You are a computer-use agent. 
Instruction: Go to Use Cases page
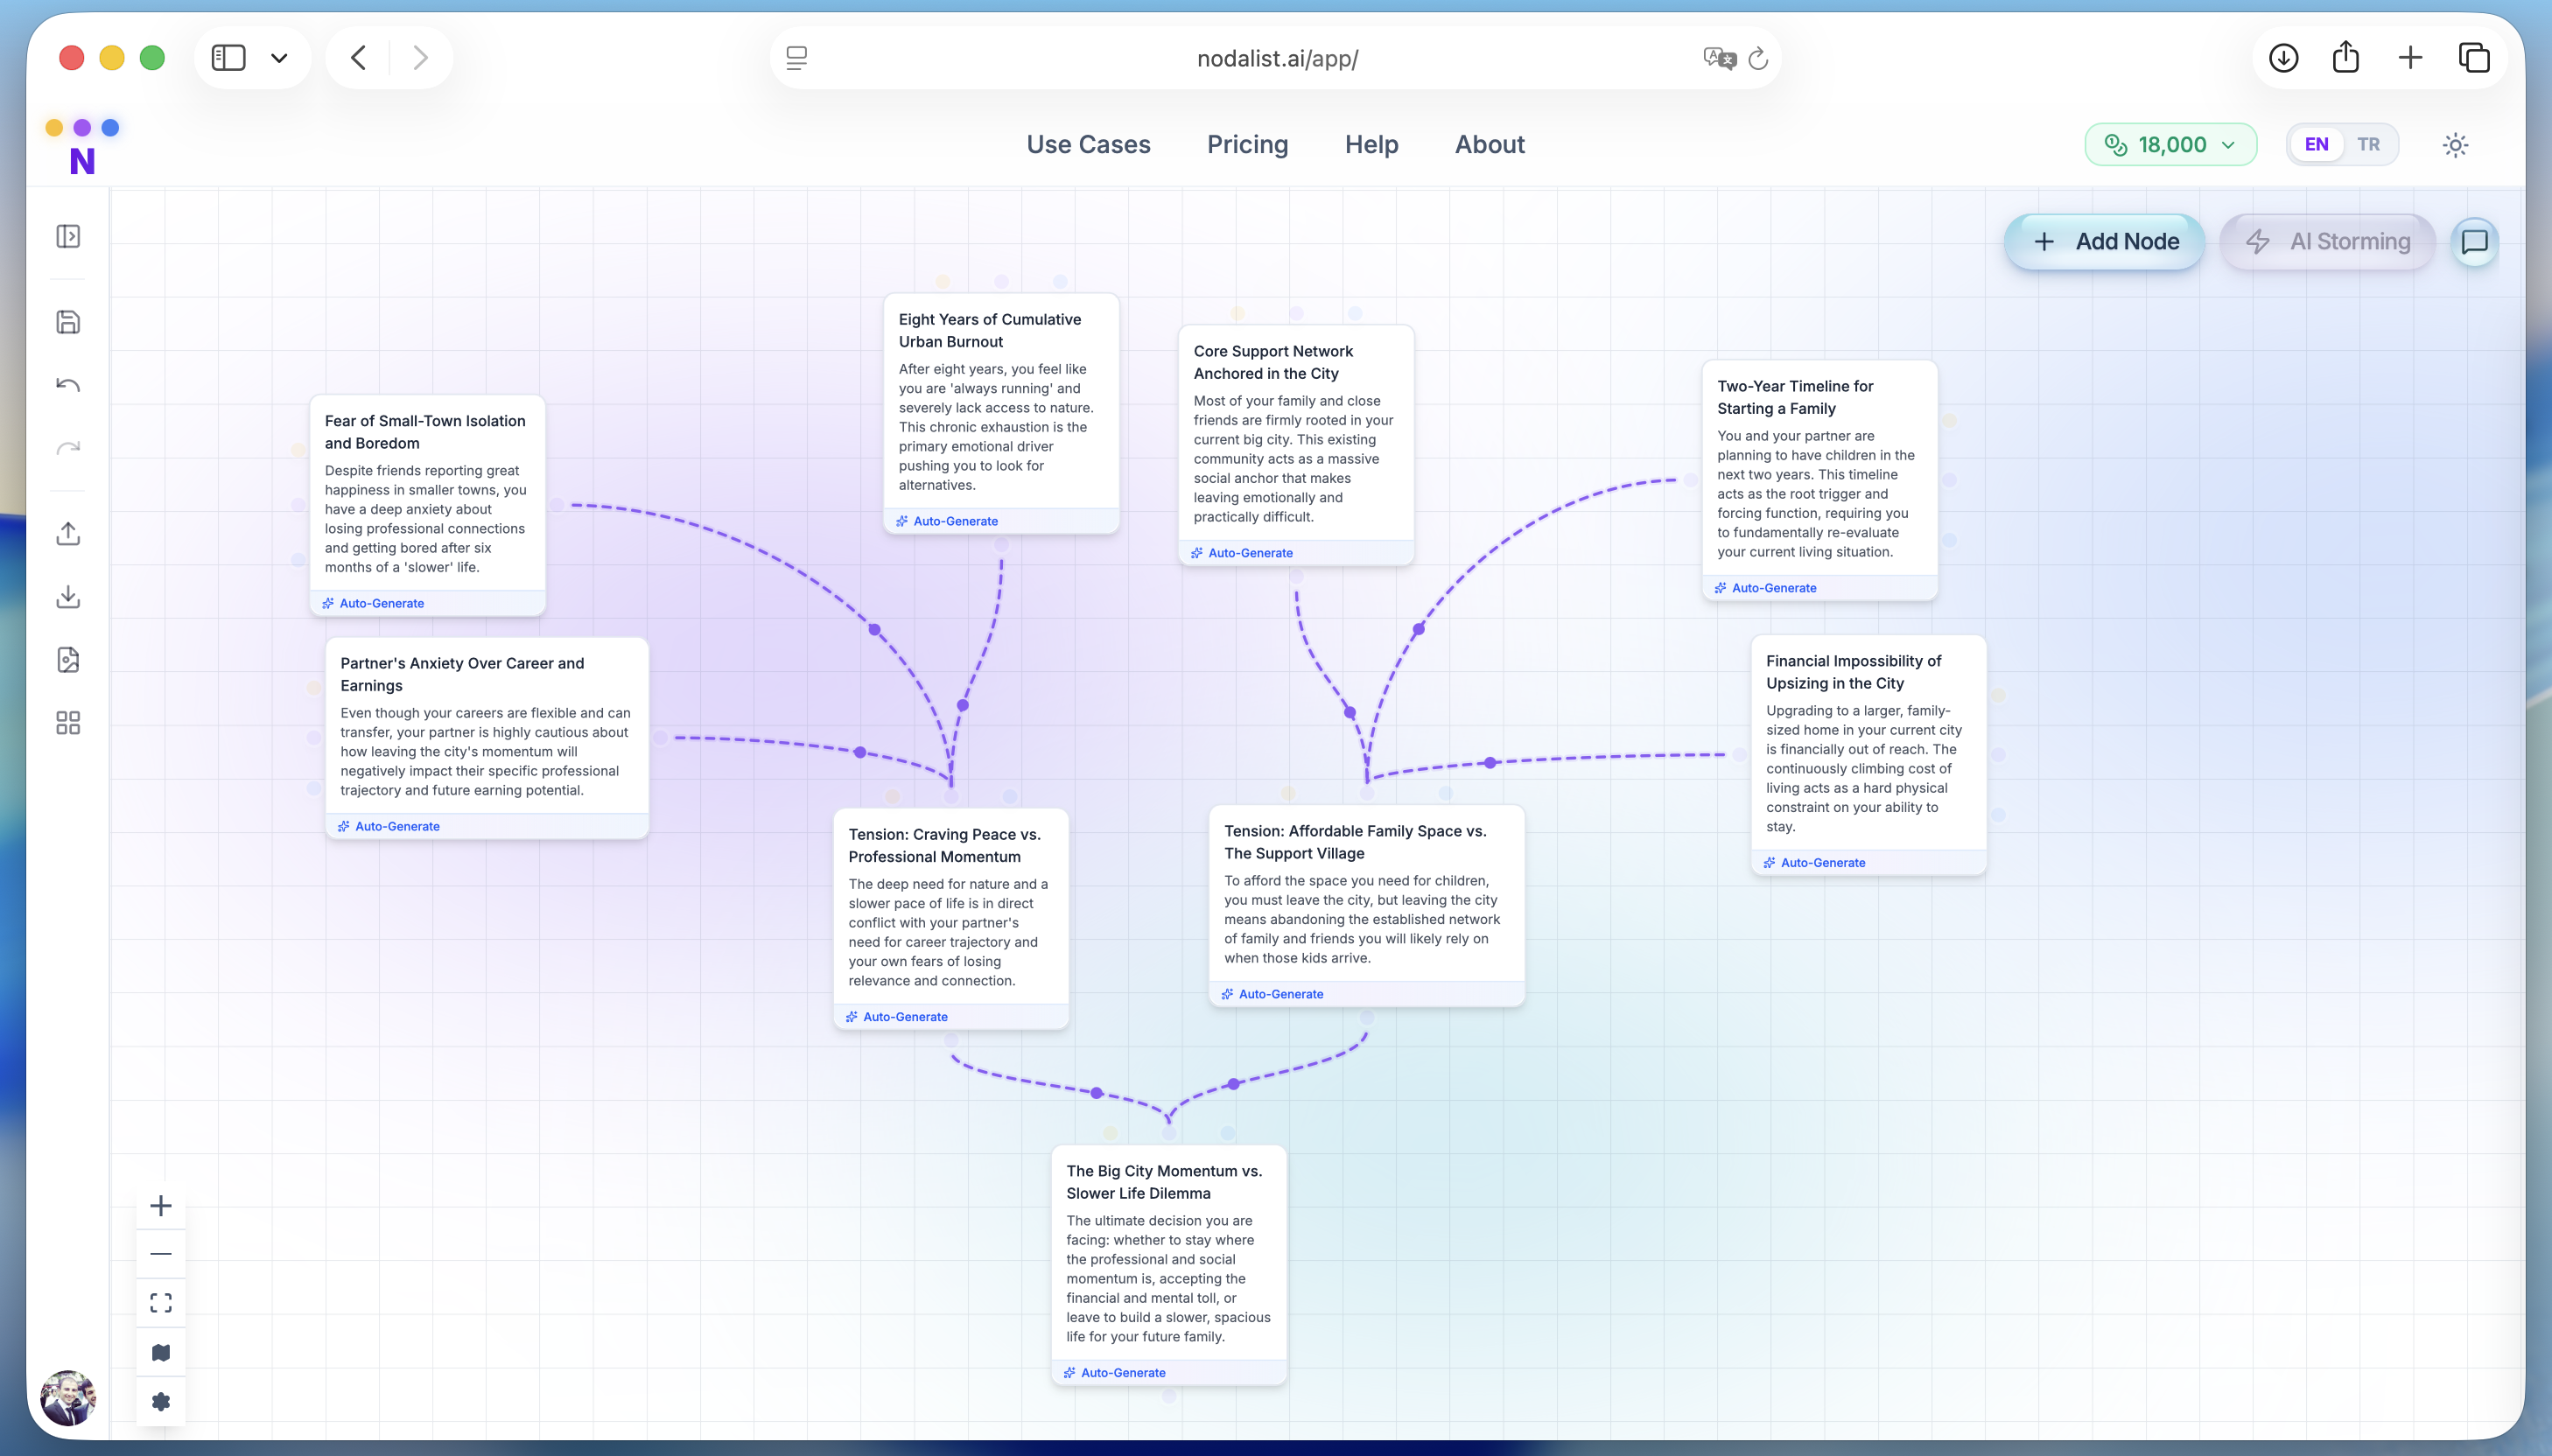pyautogui.click(x=1088, y=144)
